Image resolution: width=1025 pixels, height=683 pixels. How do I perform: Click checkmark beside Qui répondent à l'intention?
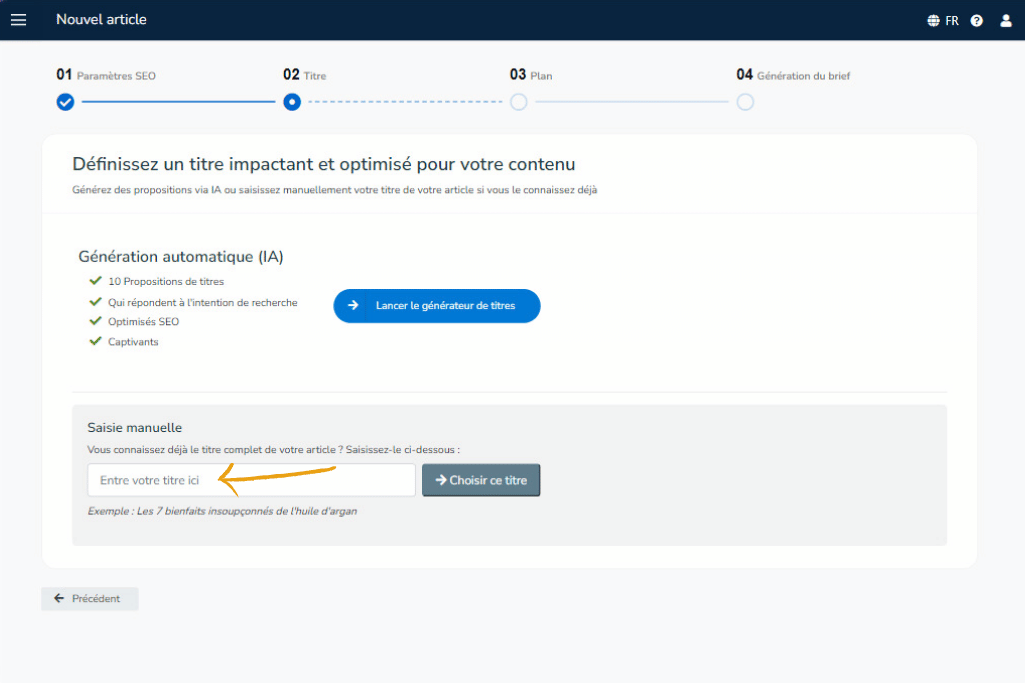95,301
